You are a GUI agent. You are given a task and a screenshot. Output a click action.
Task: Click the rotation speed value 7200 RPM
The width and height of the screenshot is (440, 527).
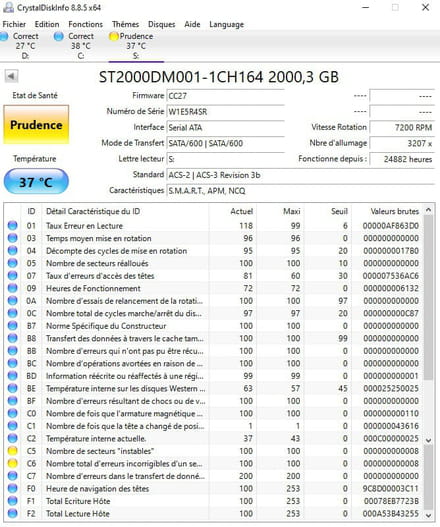click(x=402, y=127)
